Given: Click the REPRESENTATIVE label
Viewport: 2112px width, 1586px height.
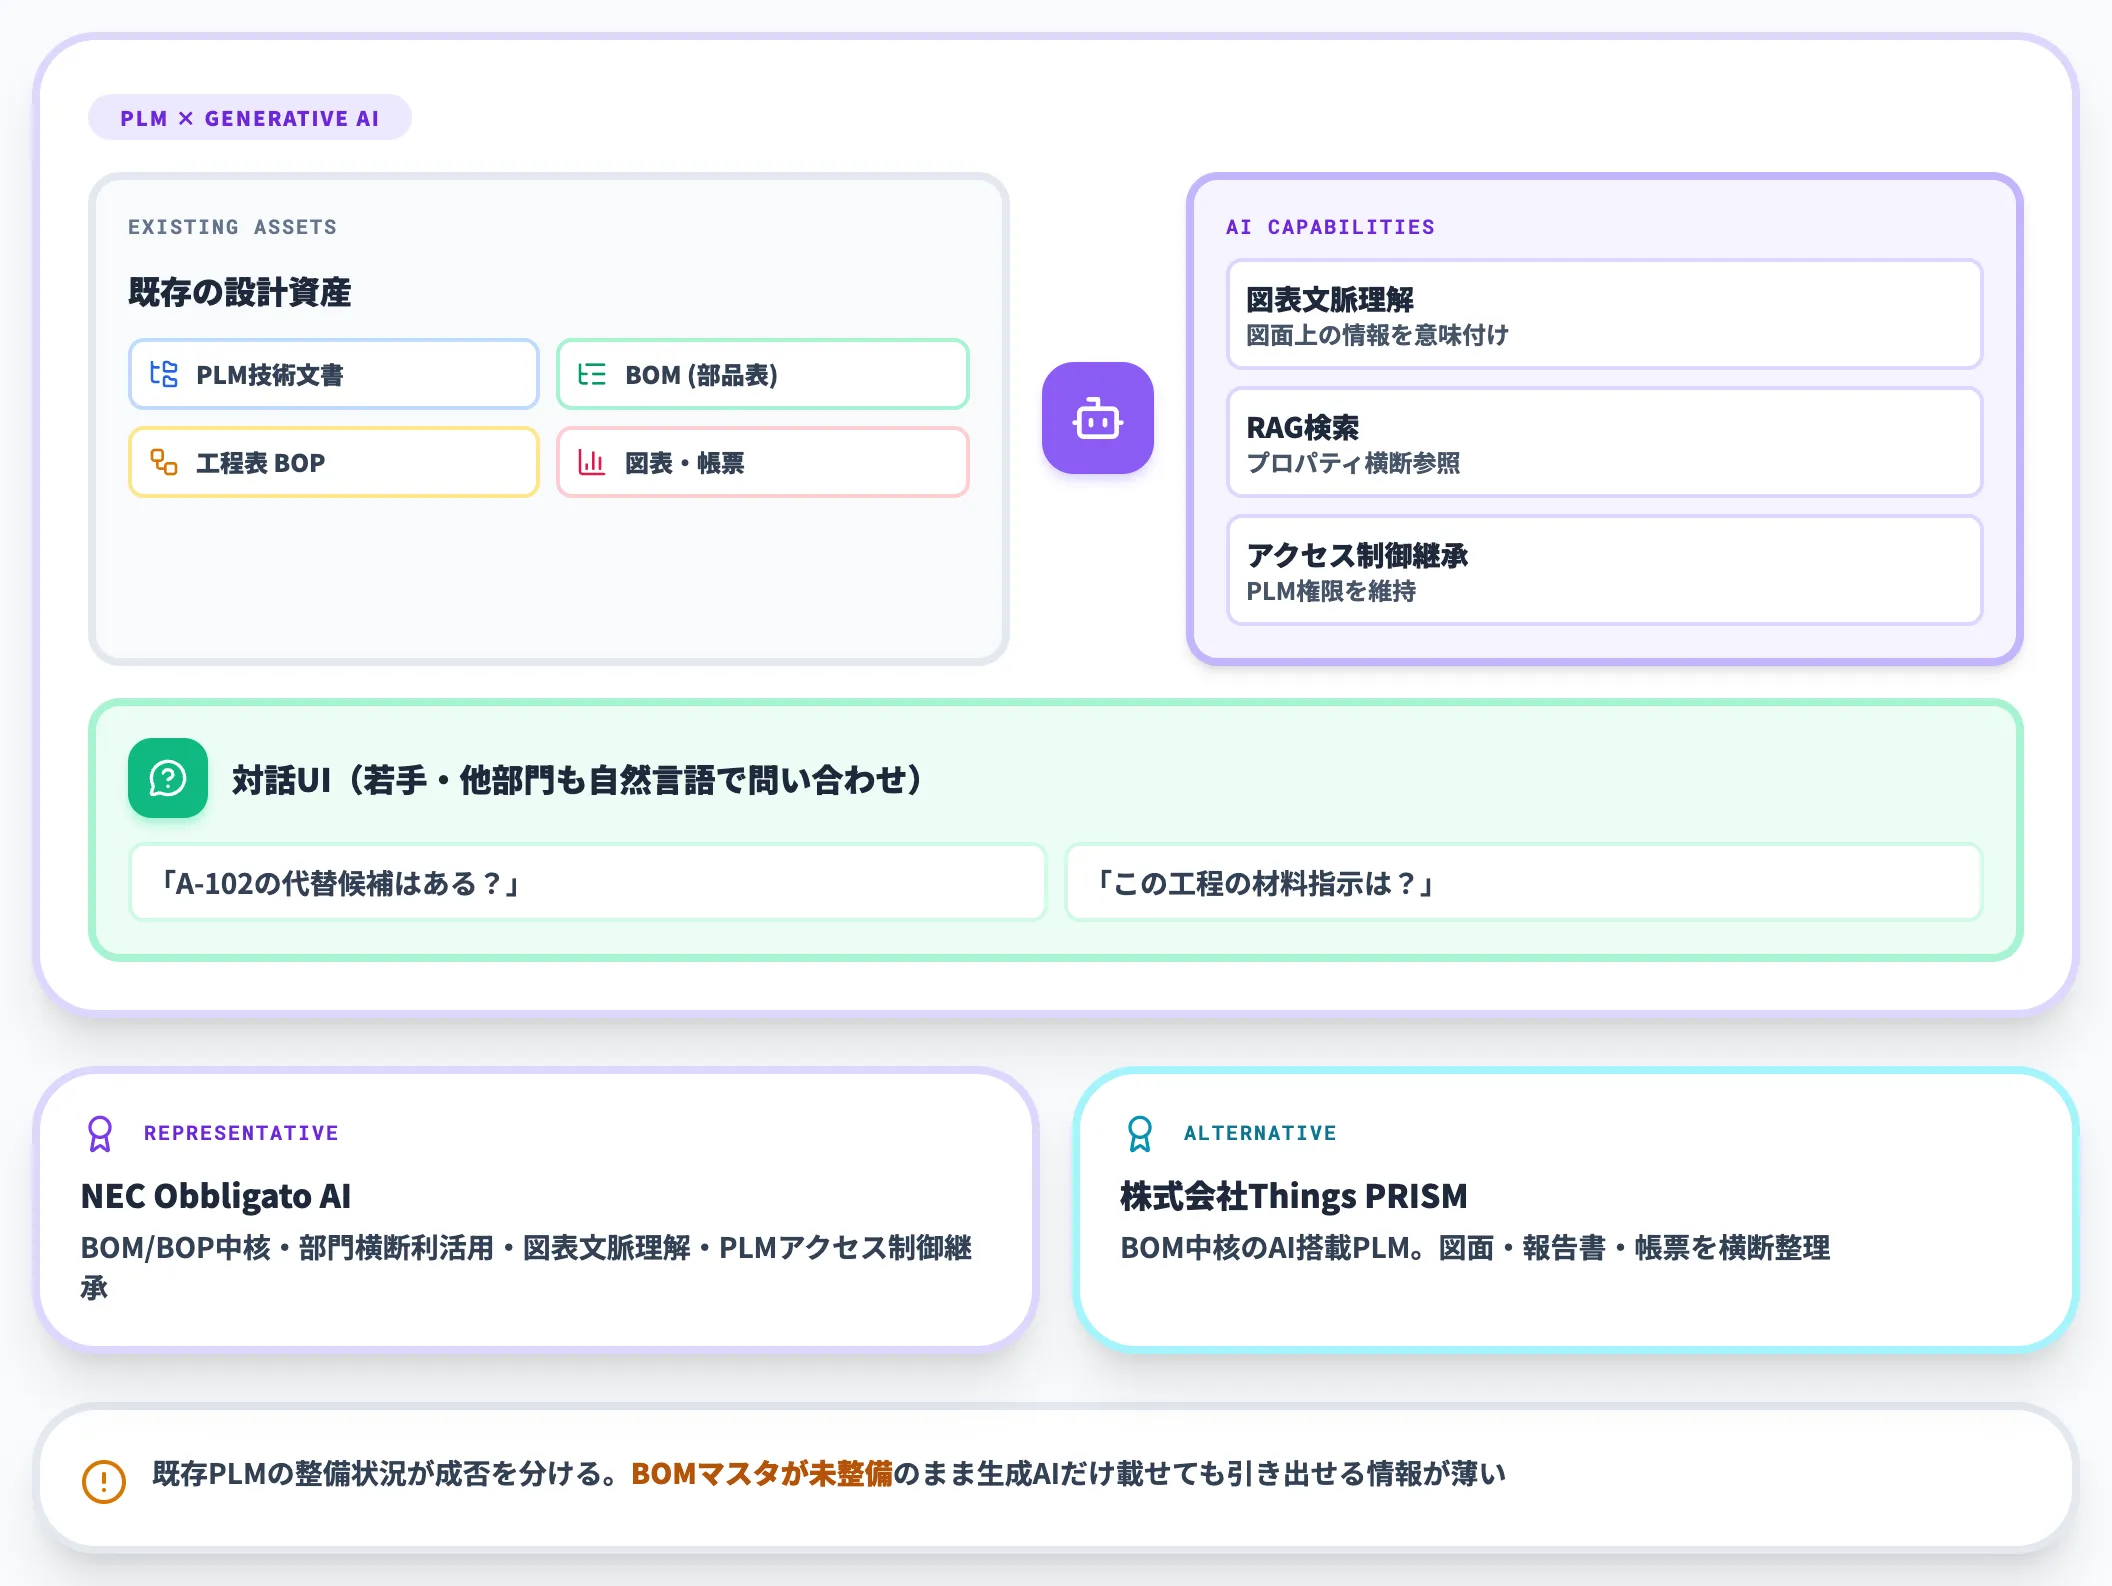Looking at the screenshot, I should [x=241, y=1133].
